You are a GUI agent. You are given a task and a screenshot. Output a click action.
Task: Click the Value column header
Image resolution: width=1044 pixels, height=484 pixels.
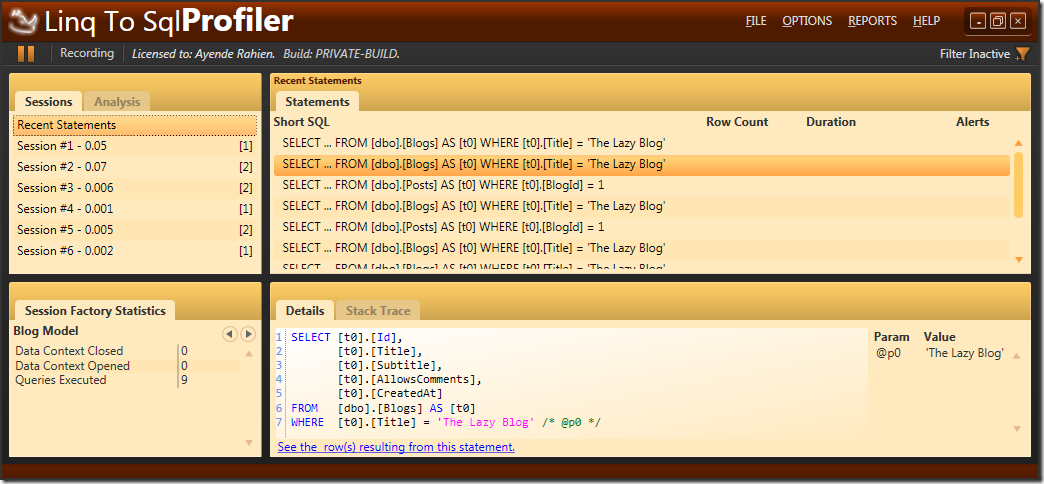939,337
